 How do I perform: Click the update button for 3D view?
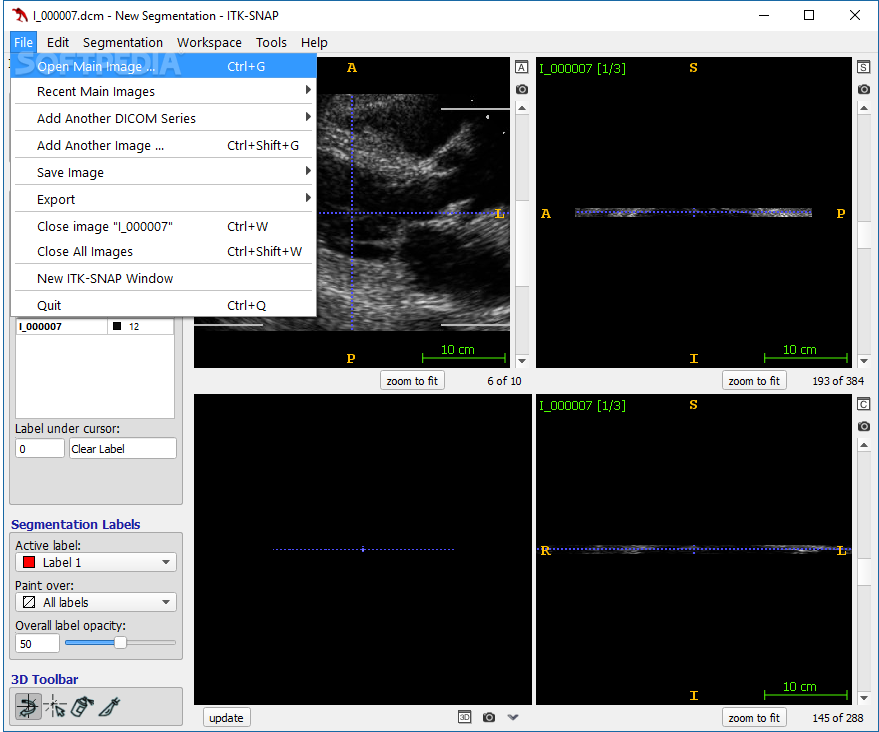pos(226,717)
